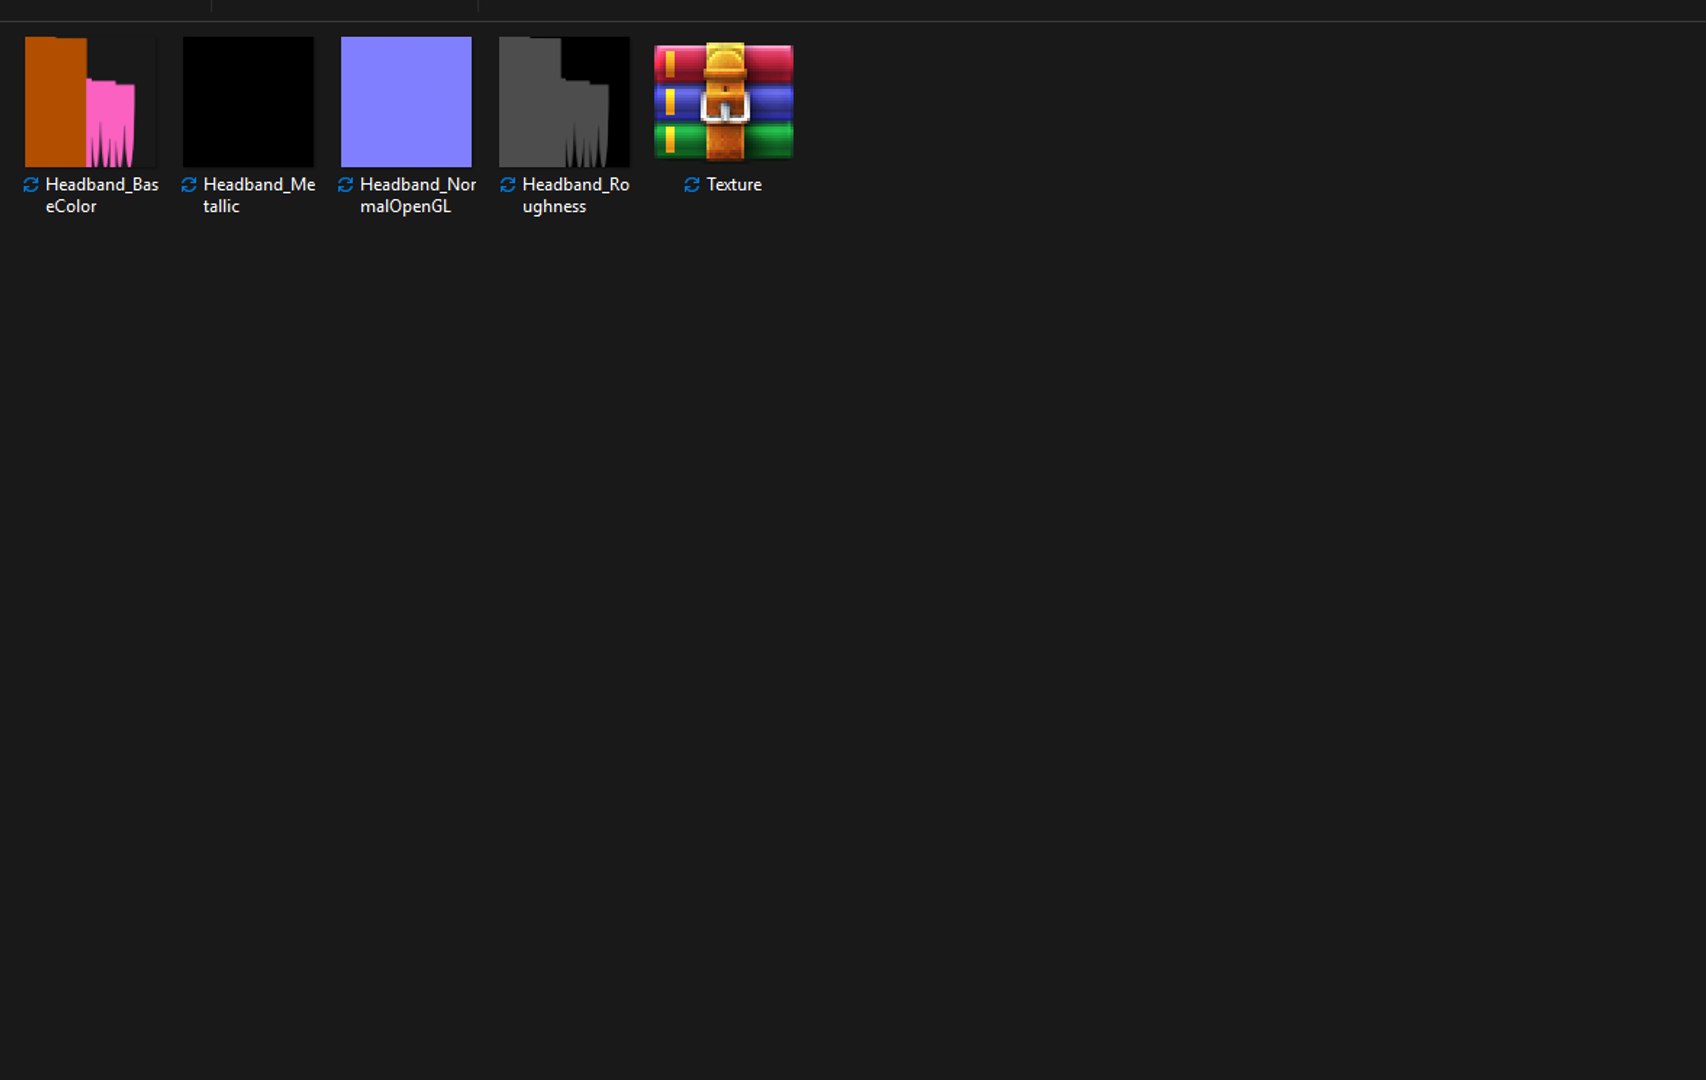The image size is (1706, 1080).
Task: Click the Headband_Roughness file name
Action: (x=575, y=195)
